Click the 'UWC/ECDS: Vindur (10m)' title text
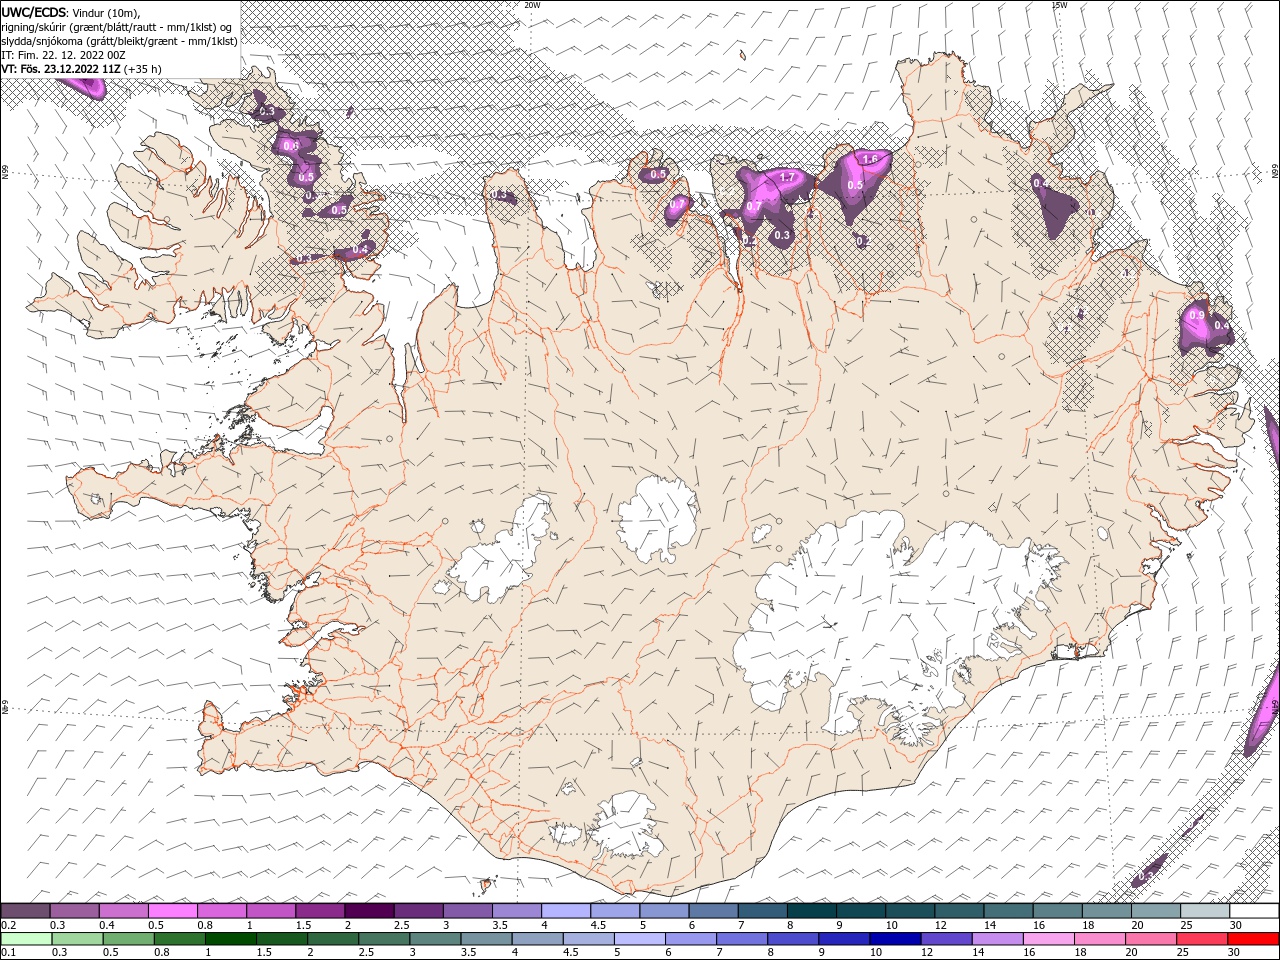The width and height of the screenshot is (1280, 960). coord(71,12)
